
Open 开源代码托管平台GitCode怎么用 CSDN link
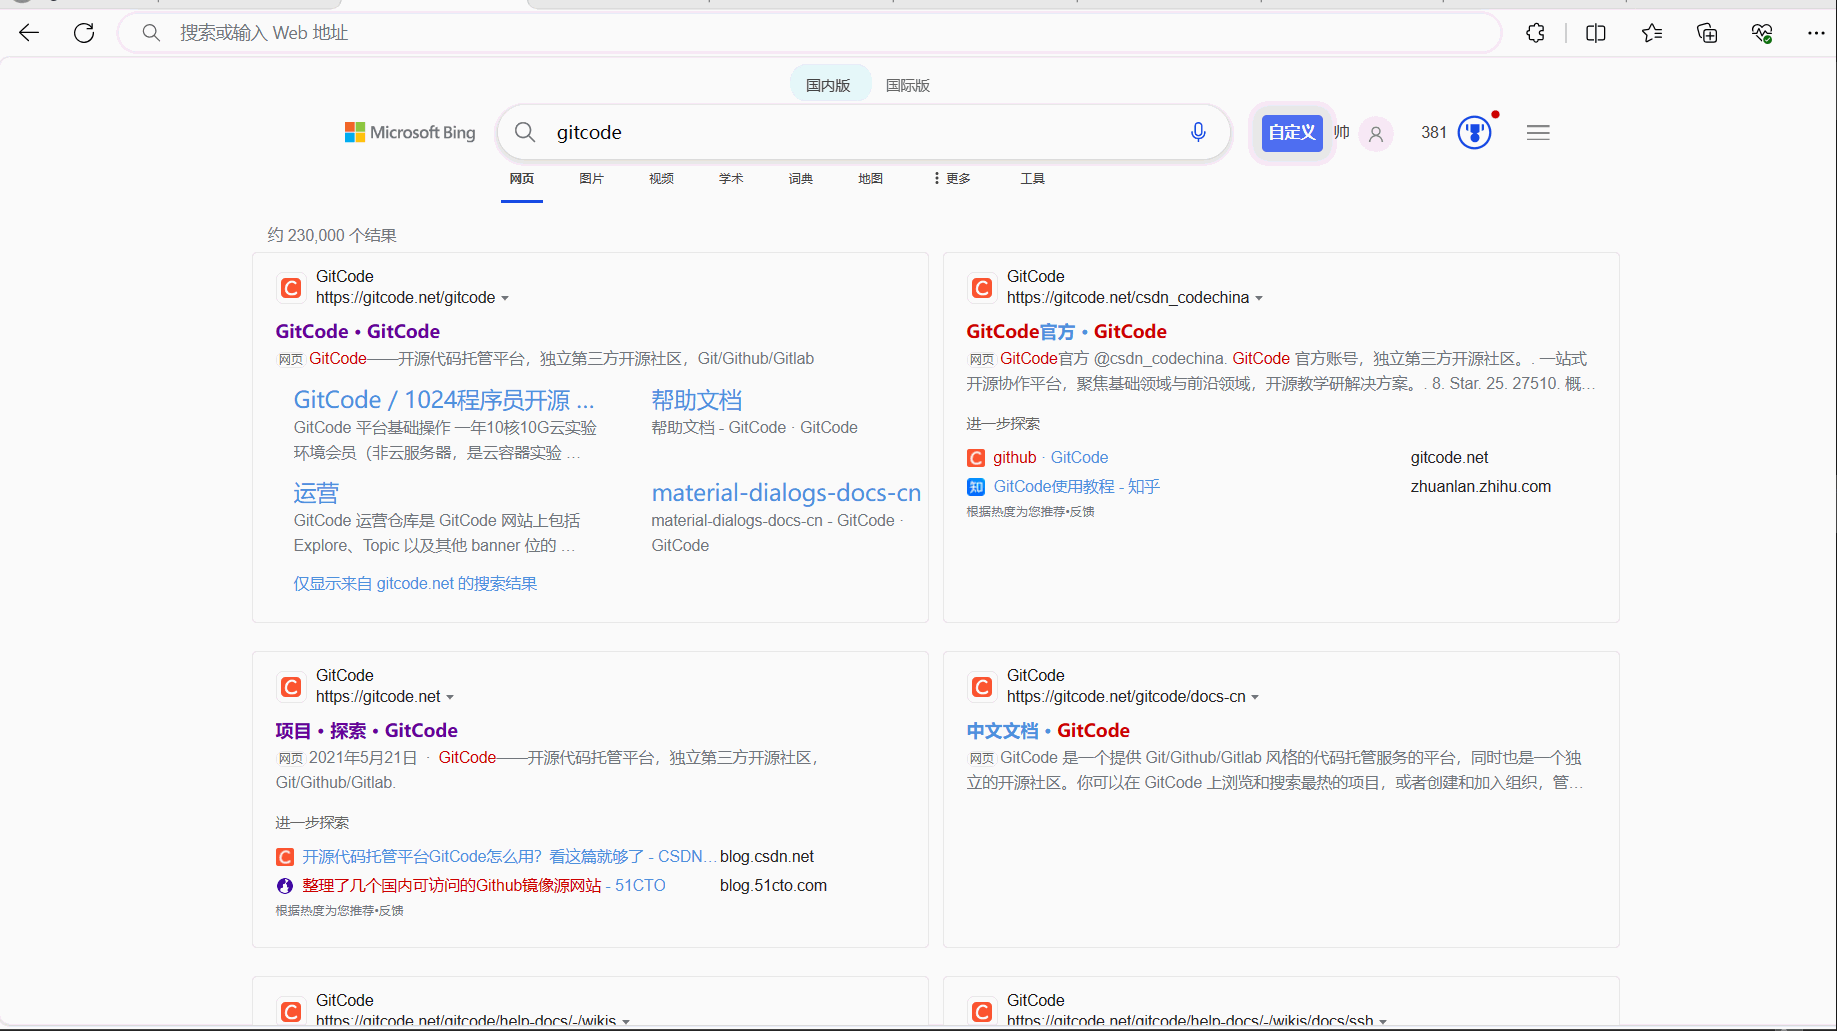[x=509, y=856]
